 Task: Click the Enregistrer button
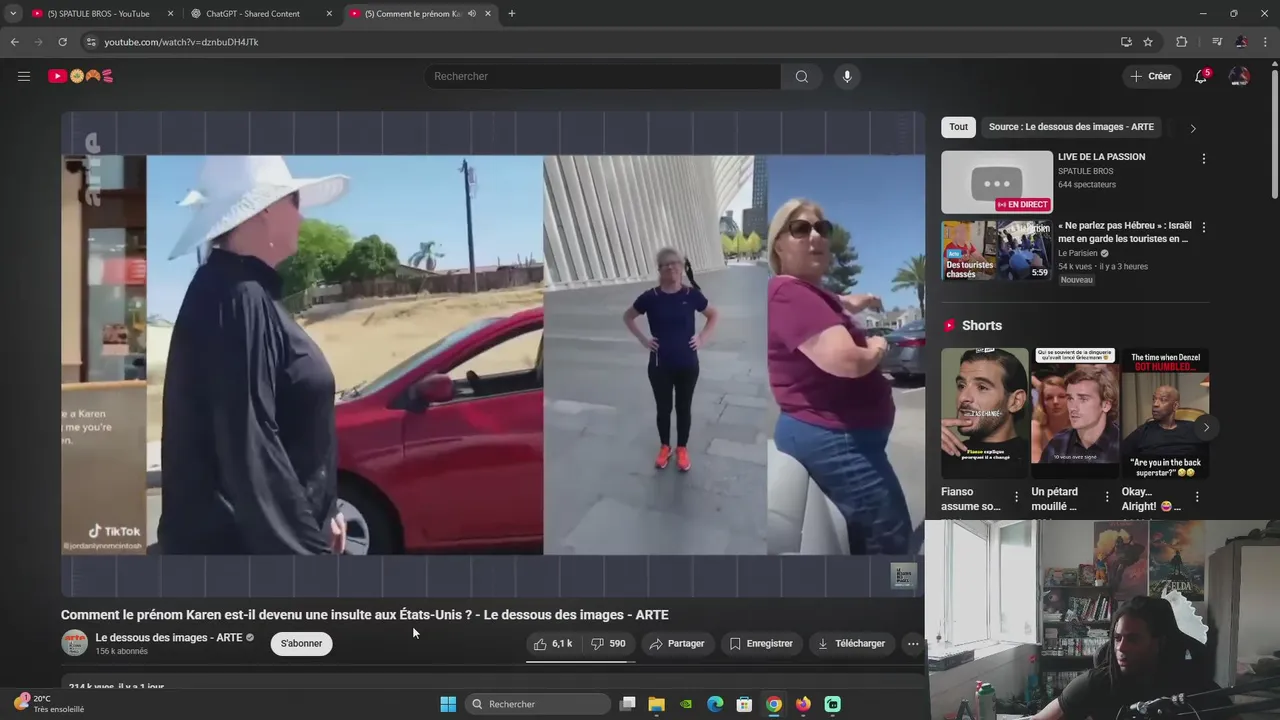(761, 644)
